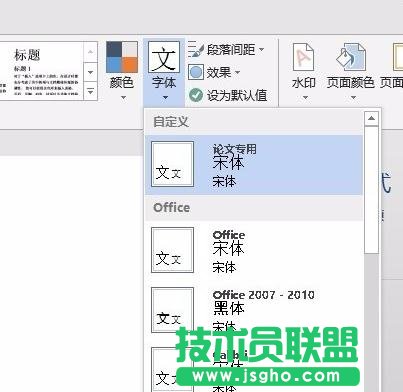Click the font dropdown scrollbar thumb
This screenshot has height=392, width=403.
pyautogui.click(x=371, y=189)
